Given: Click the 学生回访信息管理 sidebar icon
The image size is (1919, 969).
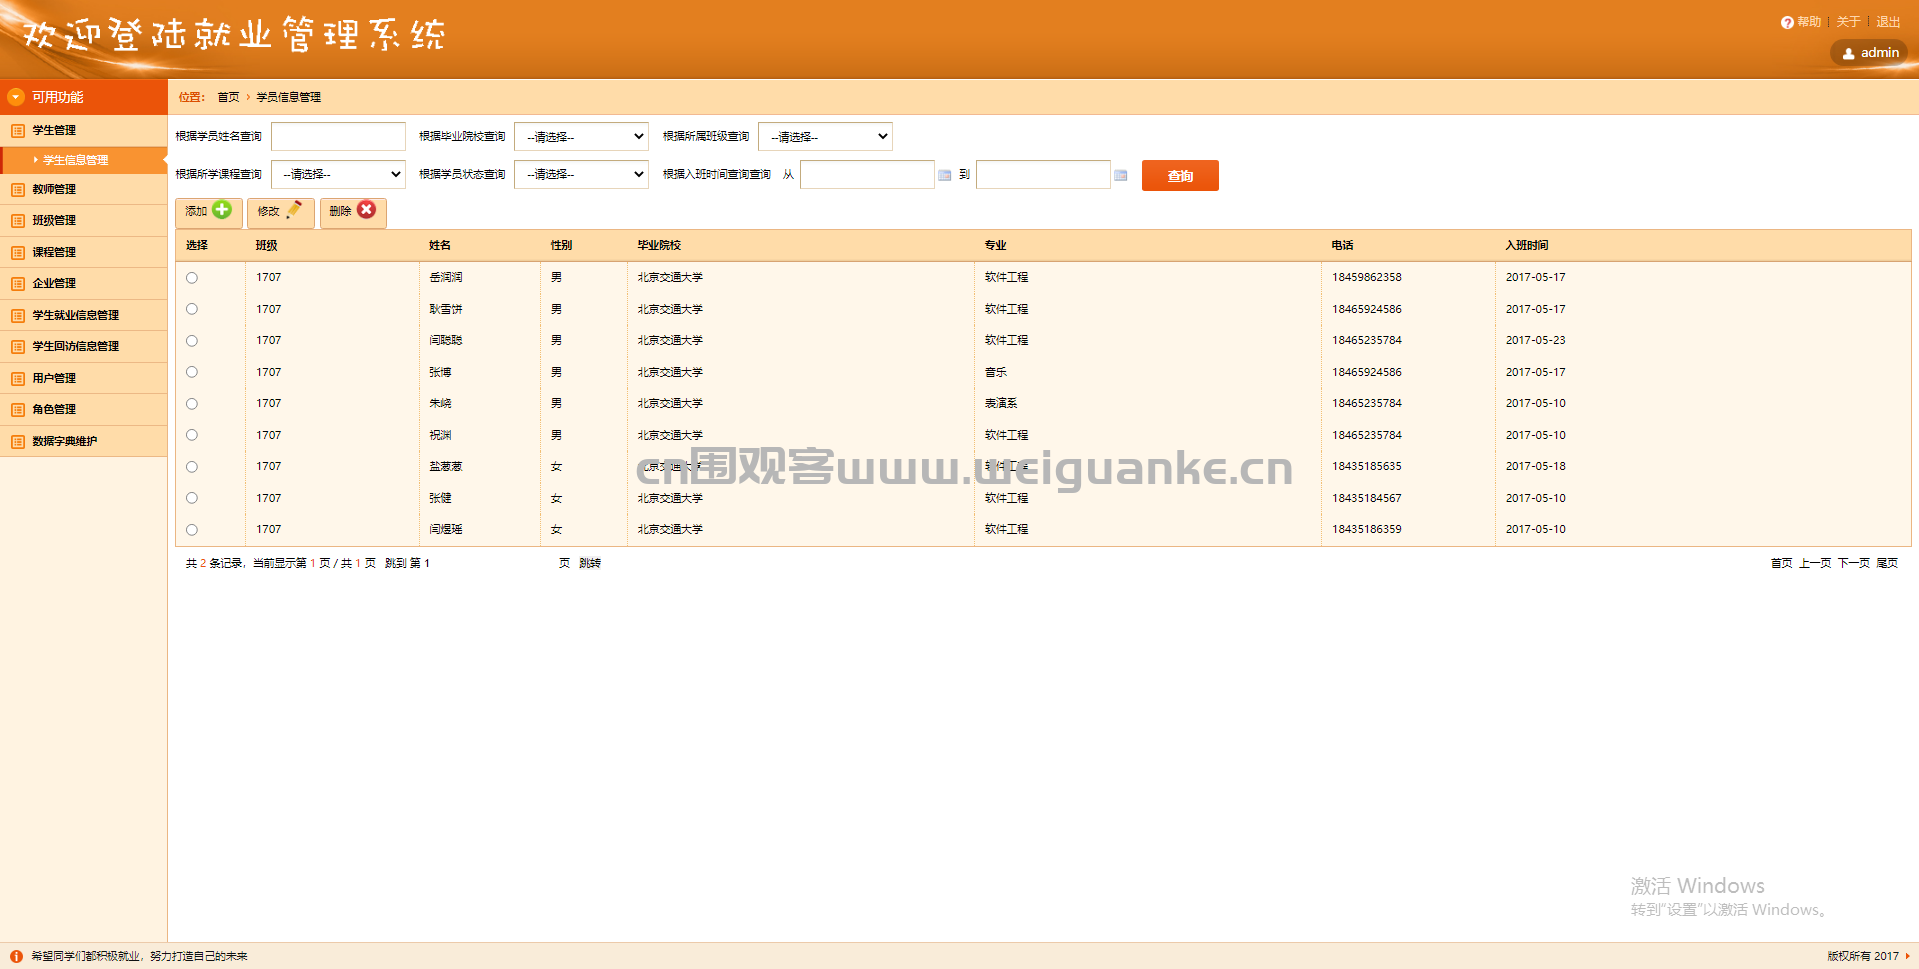Looking at the screenshot, I should (x=18, y=347).
